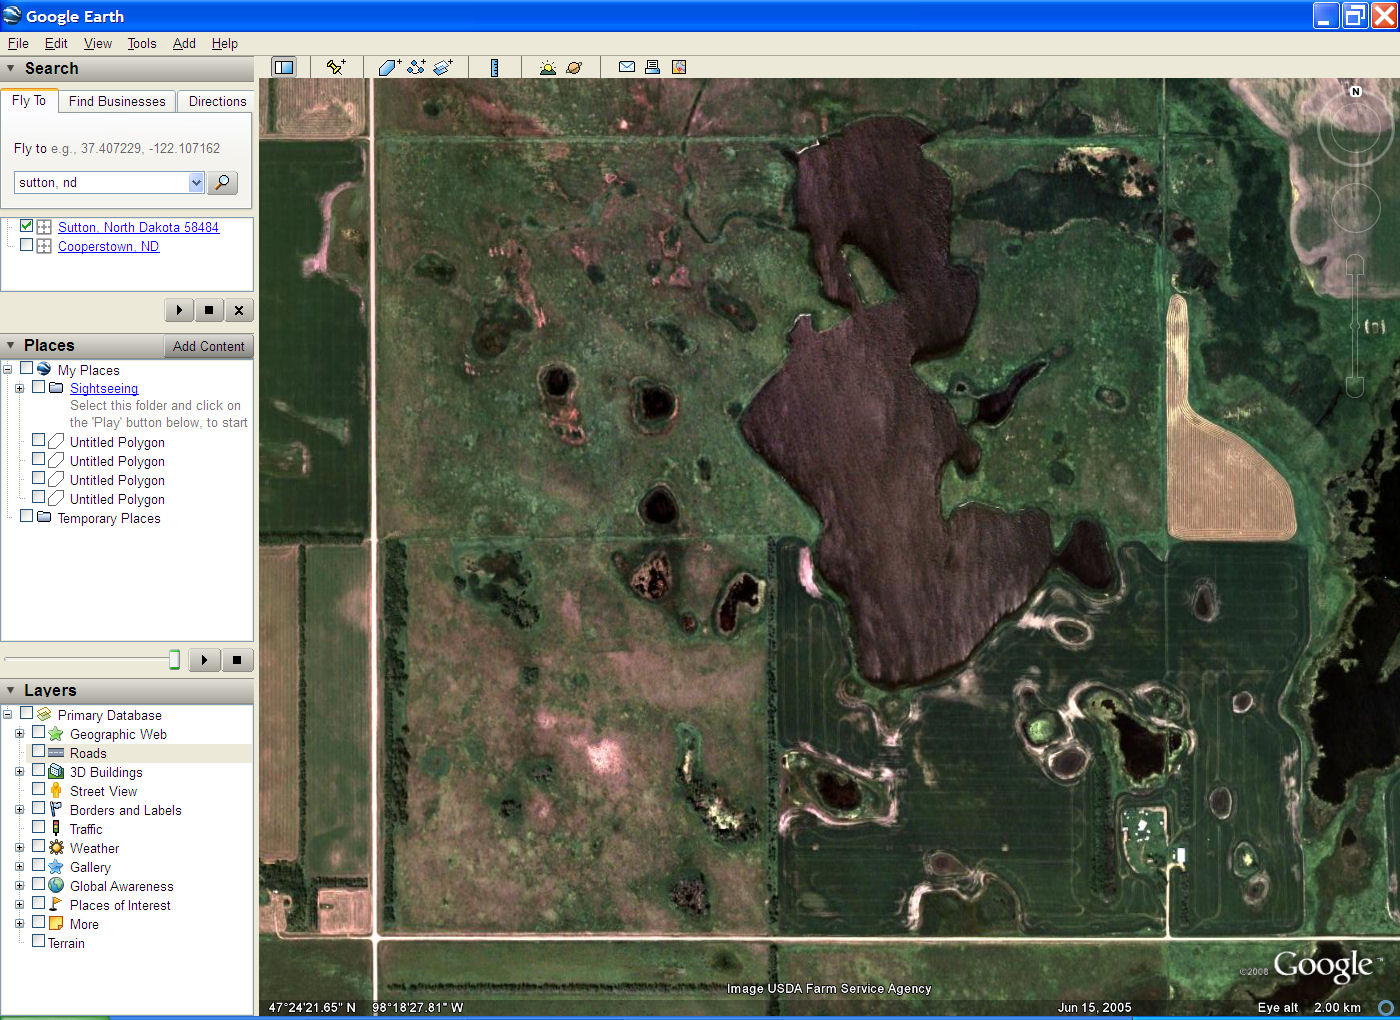Click the 3D Buildings layer icon

click(x=56, y=772)
